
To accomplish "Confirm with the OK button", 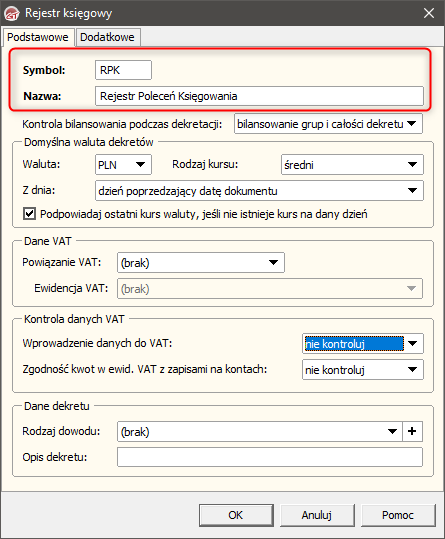I will click(236, 515).
